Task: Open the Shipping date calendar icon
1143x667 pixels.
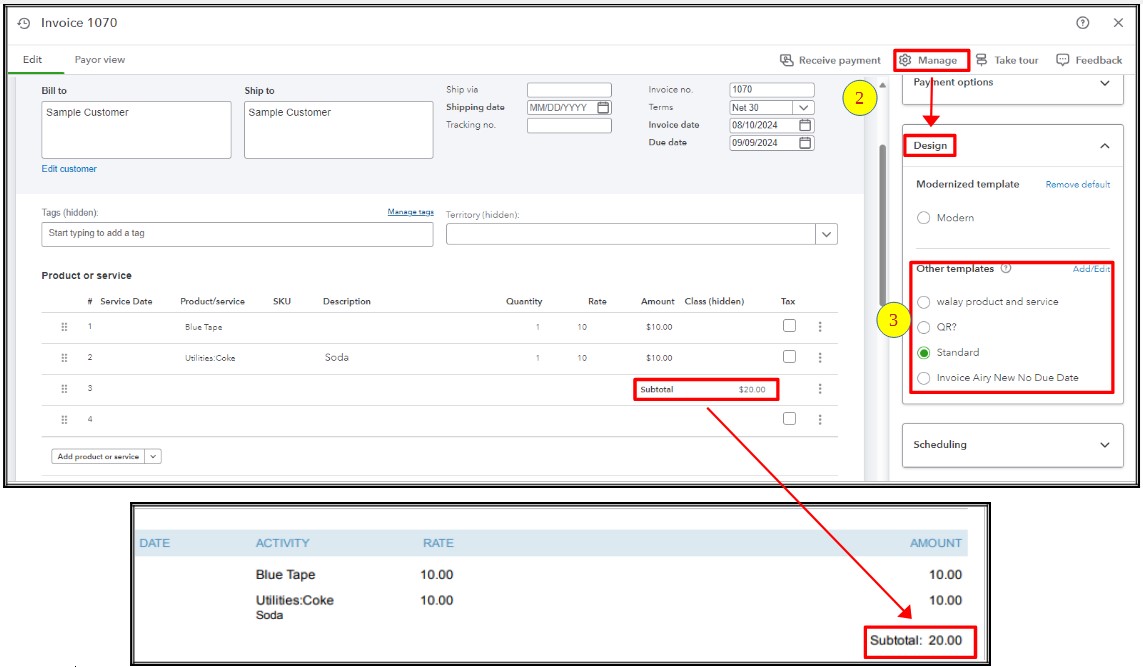Action: pos(601,106)
